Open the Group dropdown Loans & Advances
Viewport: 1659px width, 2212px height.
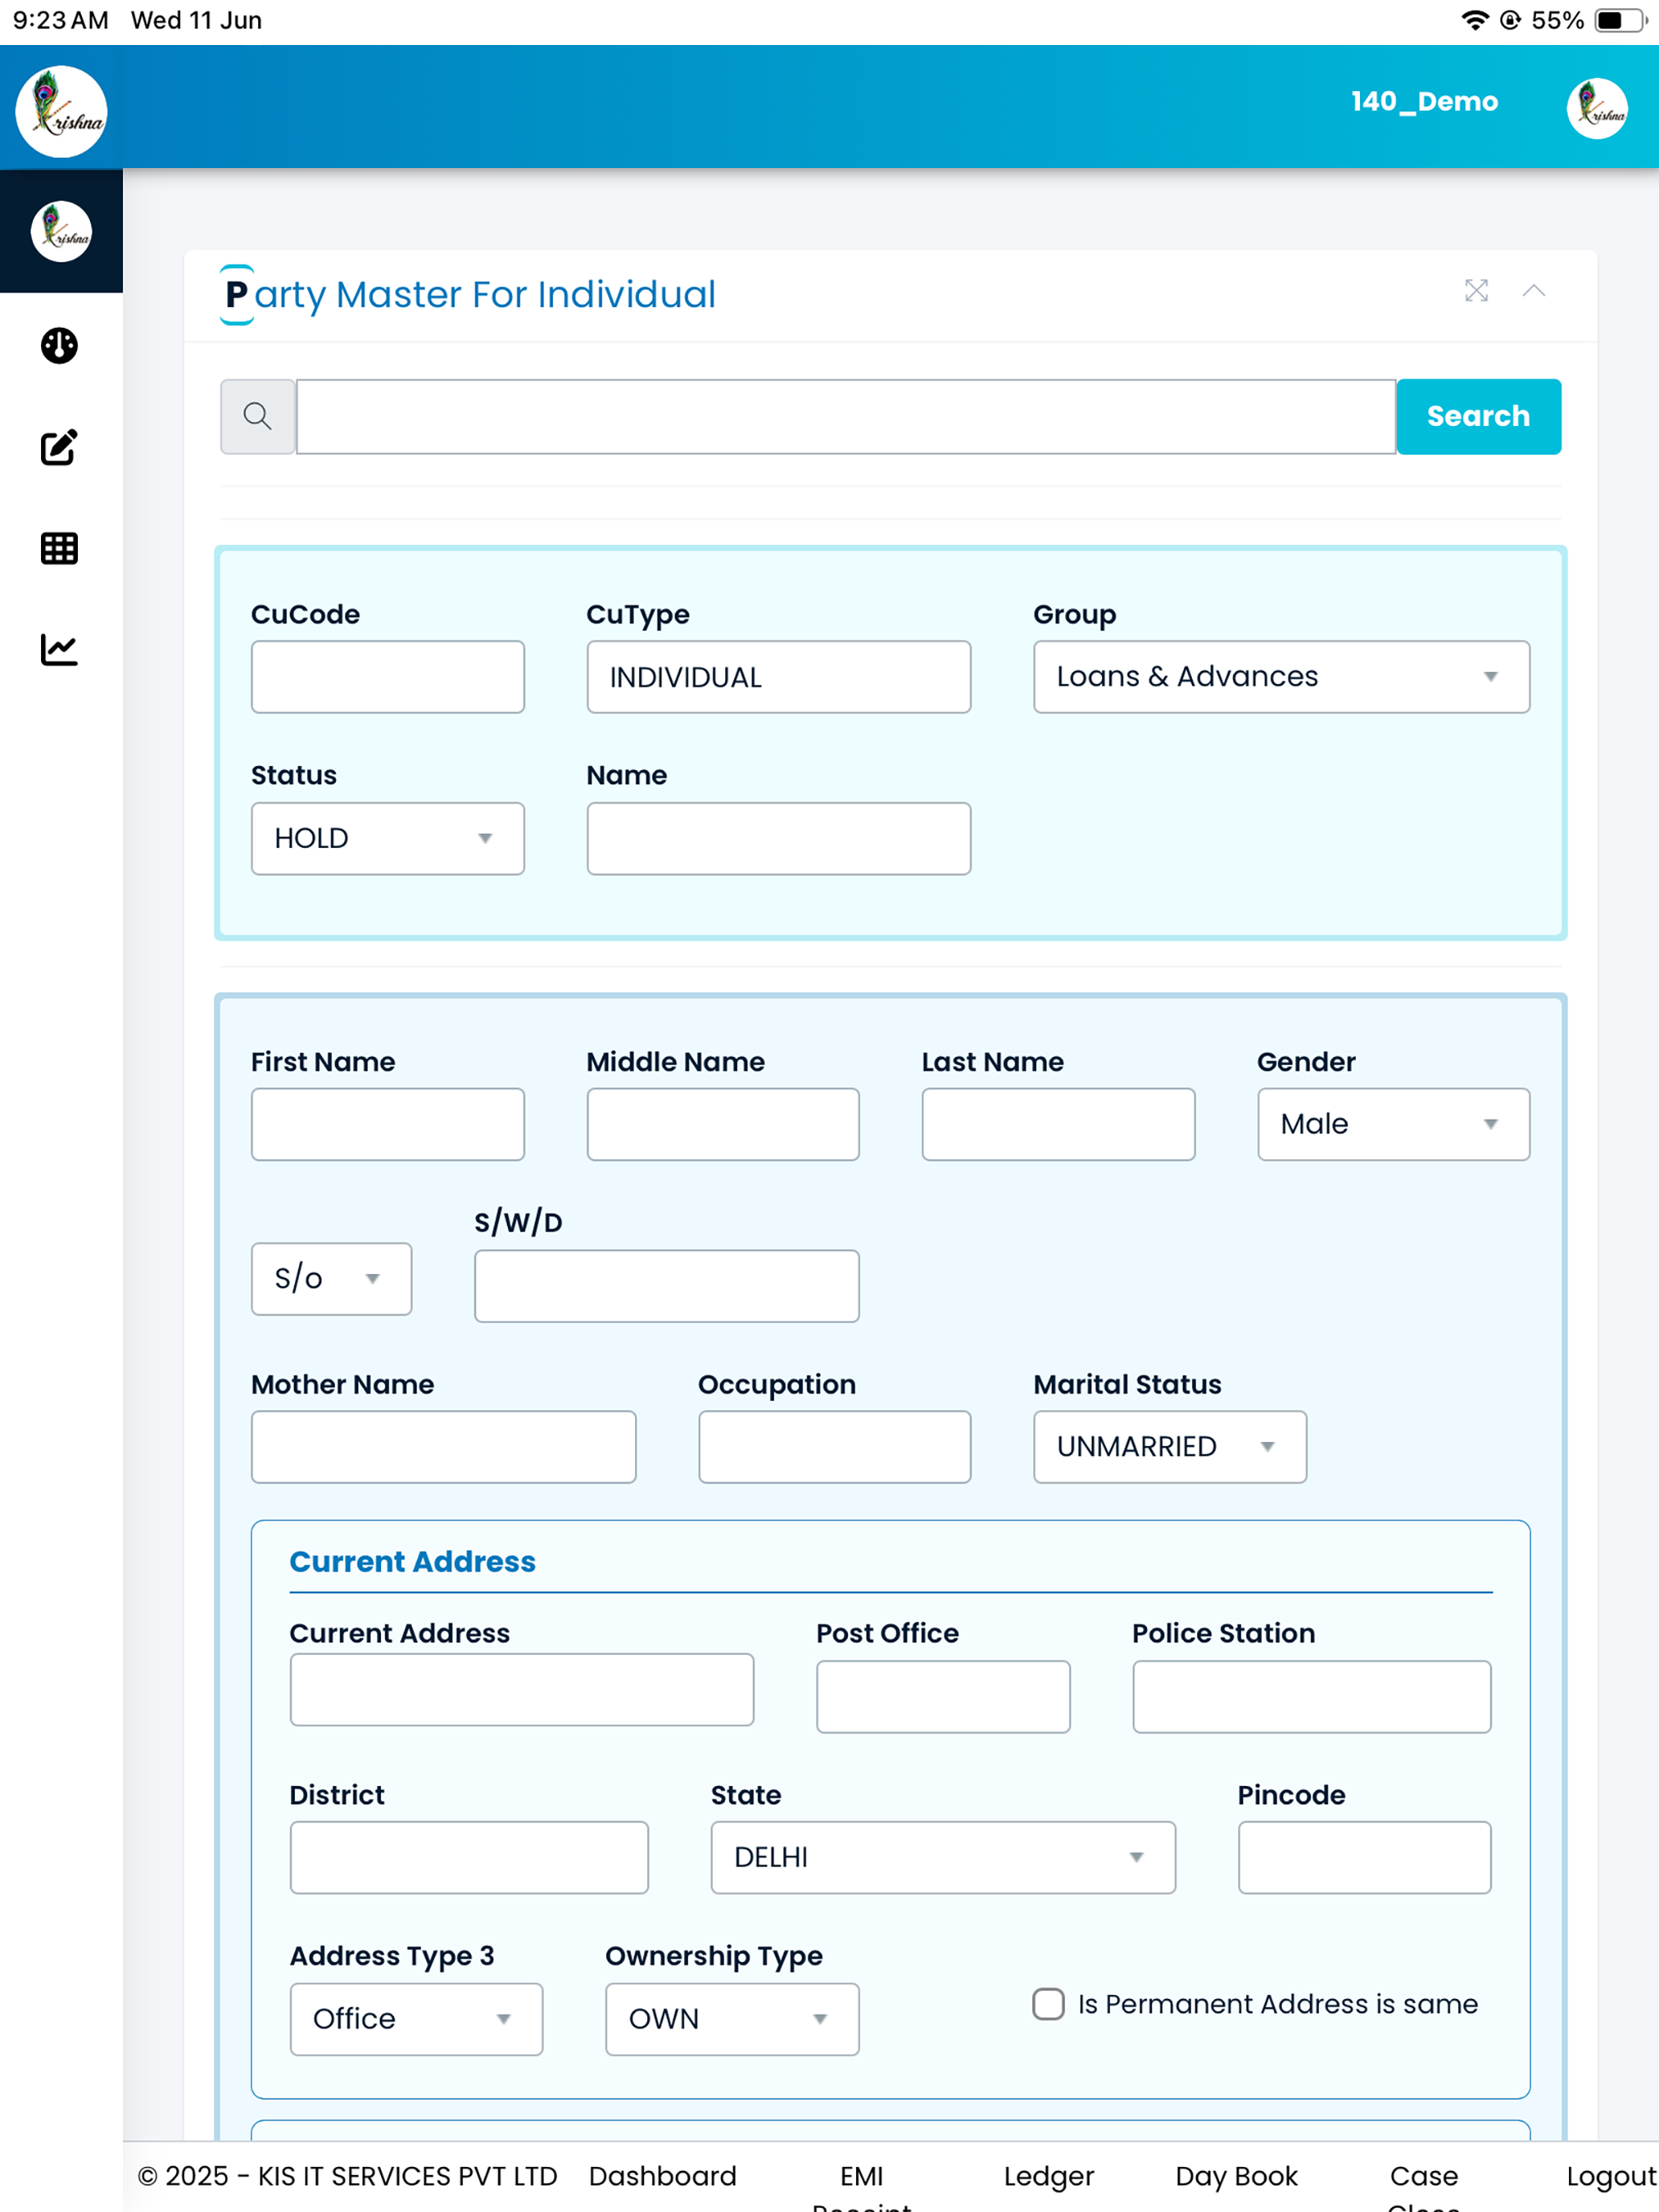[1281, 677]
